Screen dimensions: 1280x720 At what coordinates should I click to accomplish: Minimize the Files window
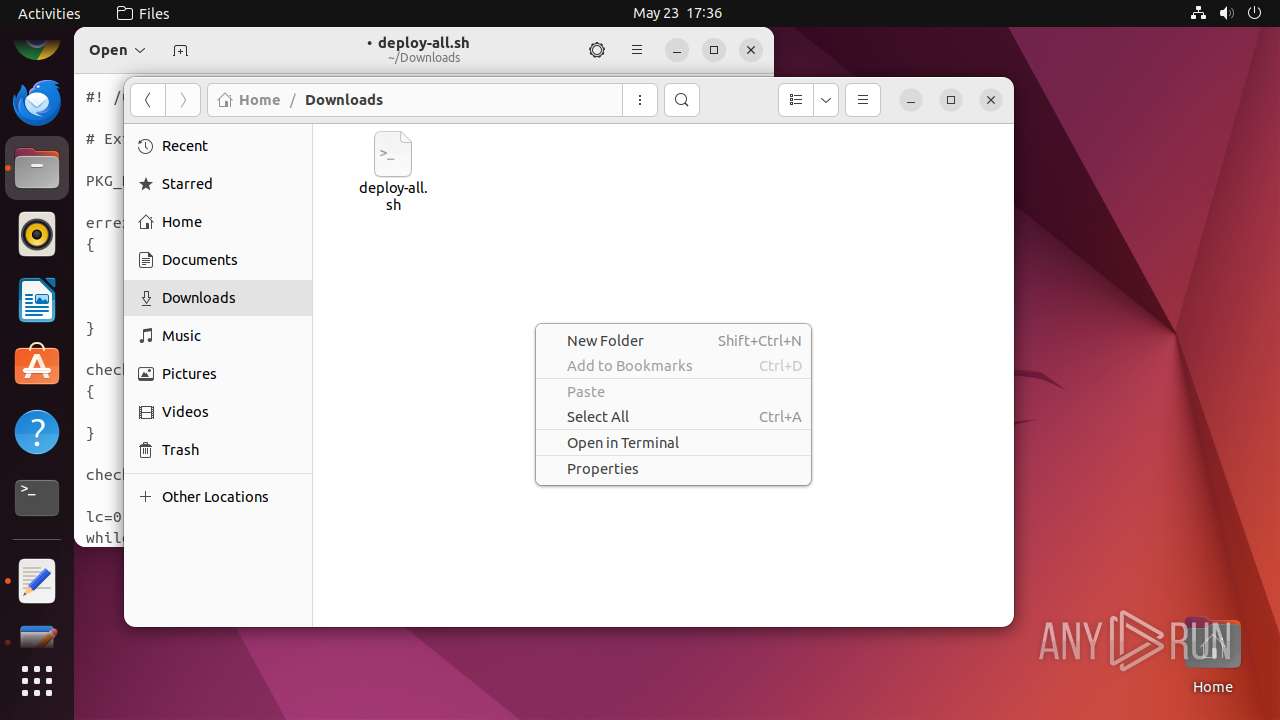click(910, 100)
